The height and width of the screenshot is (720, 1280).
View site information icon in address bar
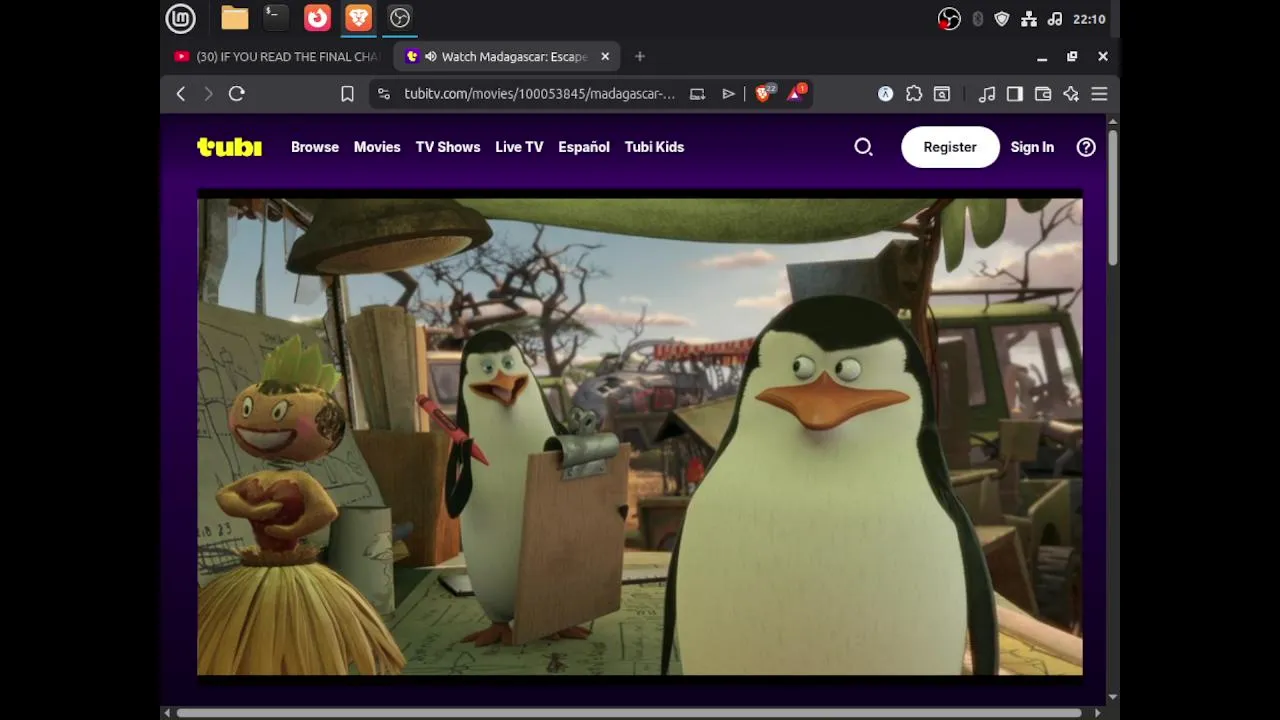click(383, 94)
